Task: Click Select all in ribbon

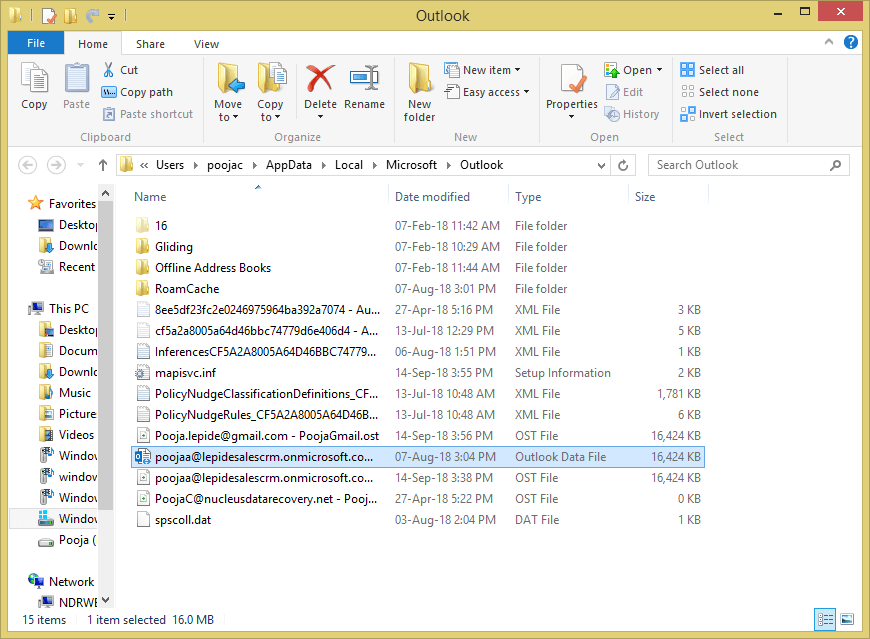Action: click(712, 70)
